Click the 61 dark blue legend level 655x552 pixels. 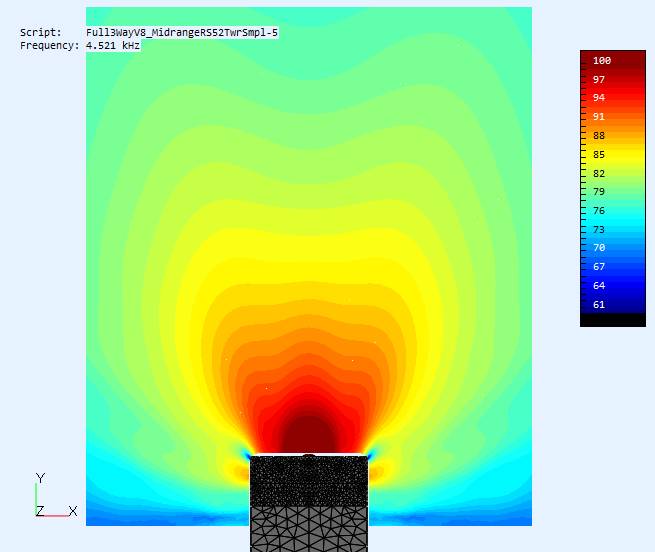[599, 305]
